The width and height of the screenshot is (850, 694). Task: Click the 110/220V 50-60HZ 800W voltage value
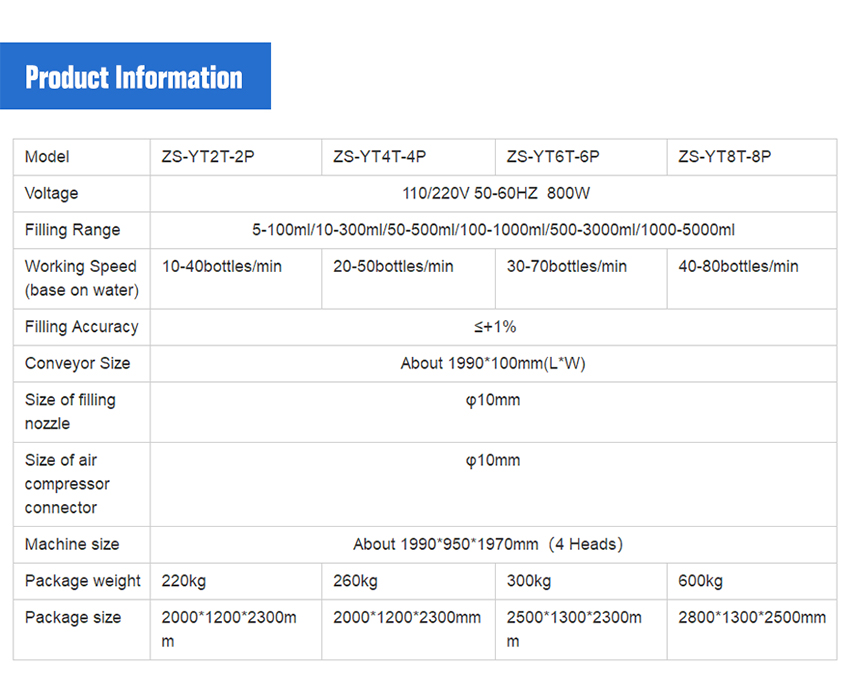493,193
